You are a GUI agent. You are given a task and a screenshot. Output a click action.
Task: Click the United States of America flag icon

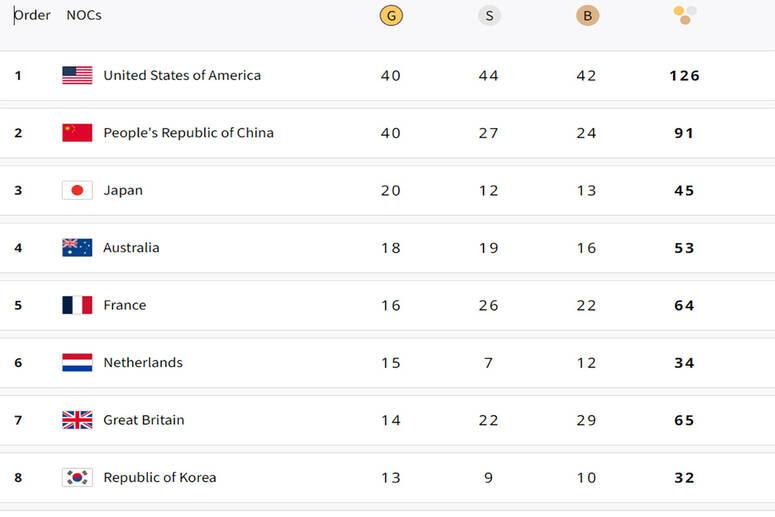coord(77,75)
